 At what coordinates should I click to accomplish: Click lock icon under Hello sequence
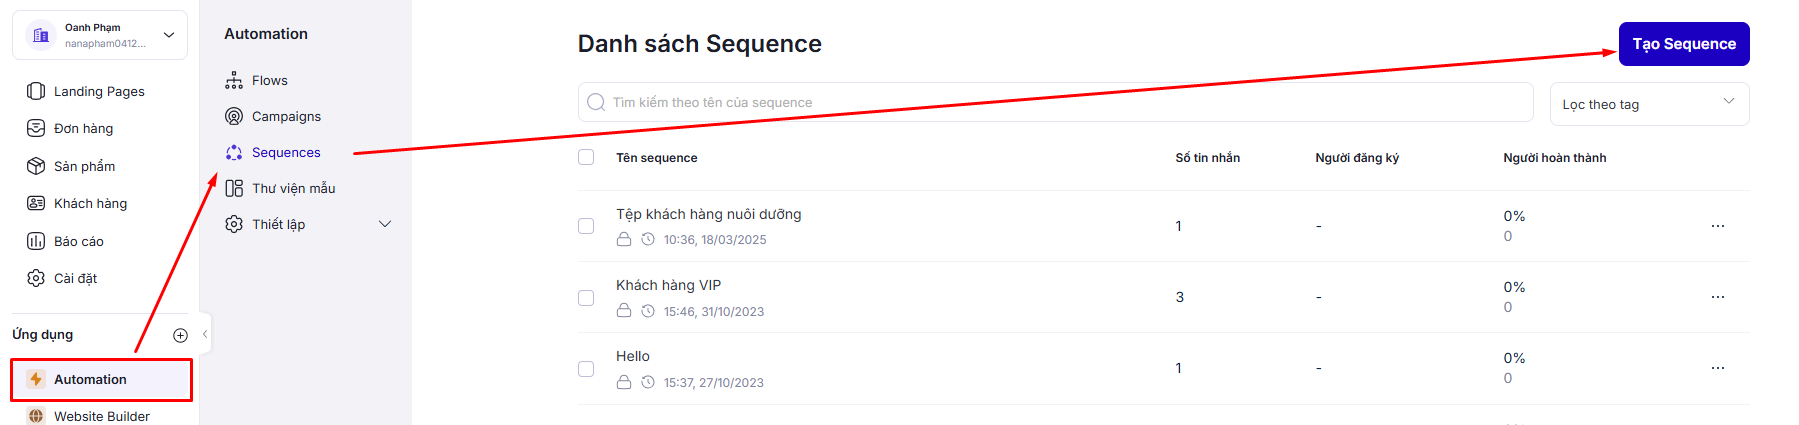point(624,382)
